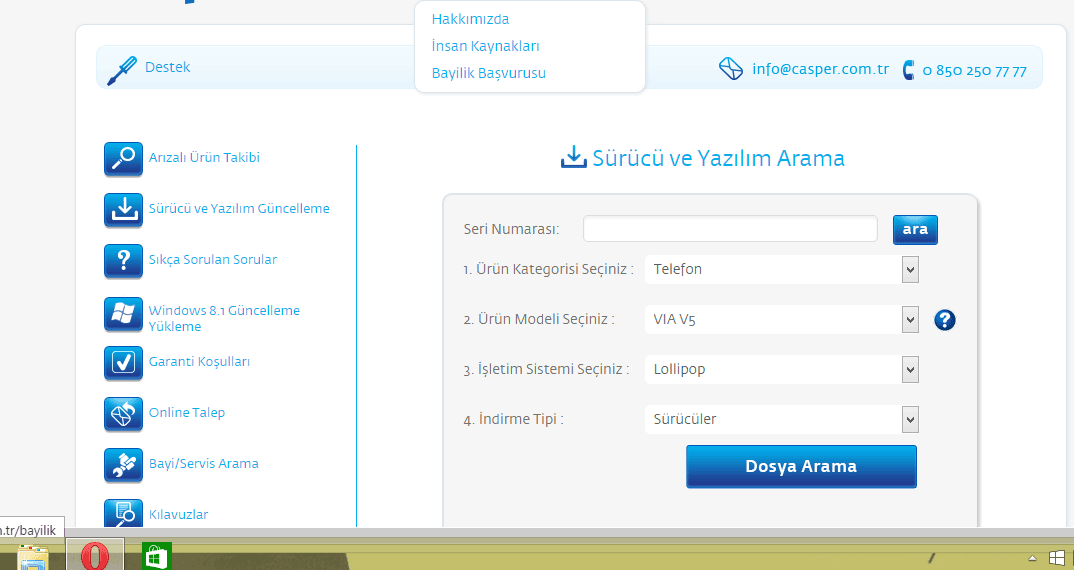Click the 0 850 250 77 77 phone number
Screen dimensions: 1074x570
[975, 71]
